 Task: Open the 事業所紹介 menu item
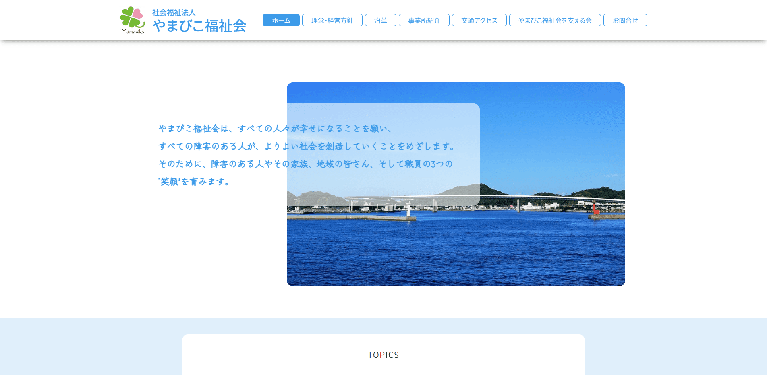pos(424,20)
